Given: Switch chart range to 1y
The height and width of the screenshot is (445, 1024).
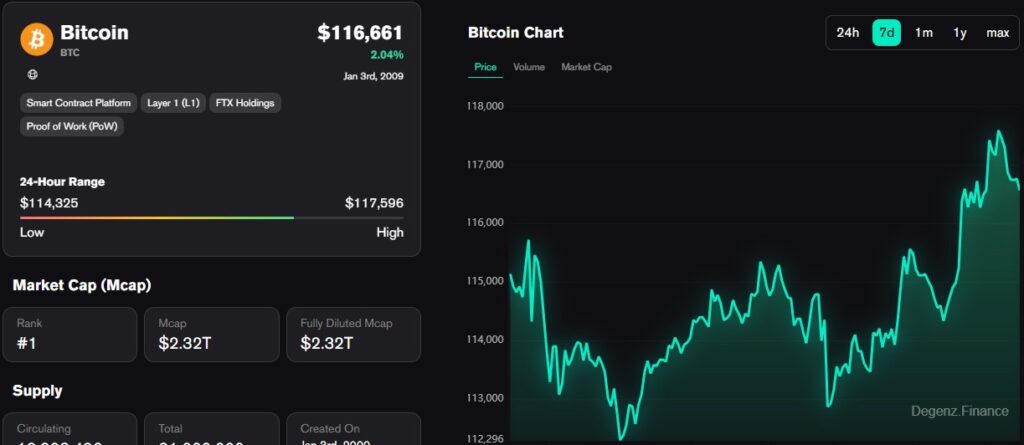Looking at the screenshot, I should click(959, 33).
